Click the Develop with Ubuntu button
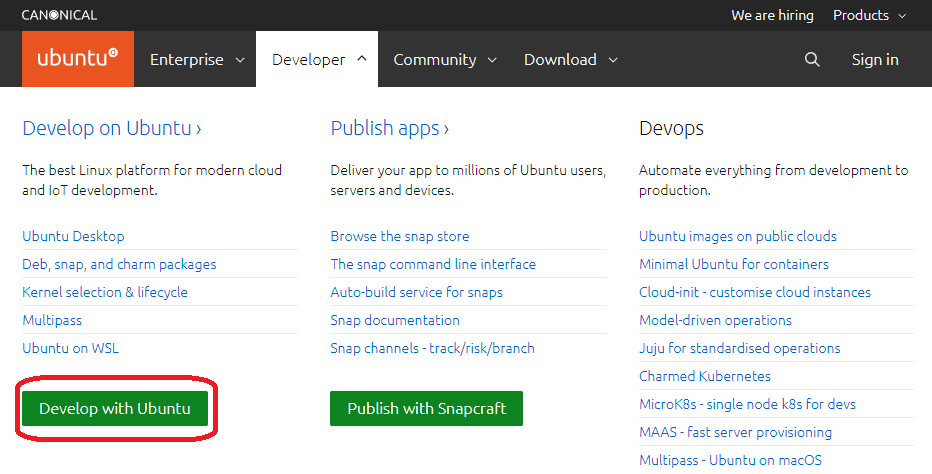Screen dimensions: 932x474 coord(115,409)
